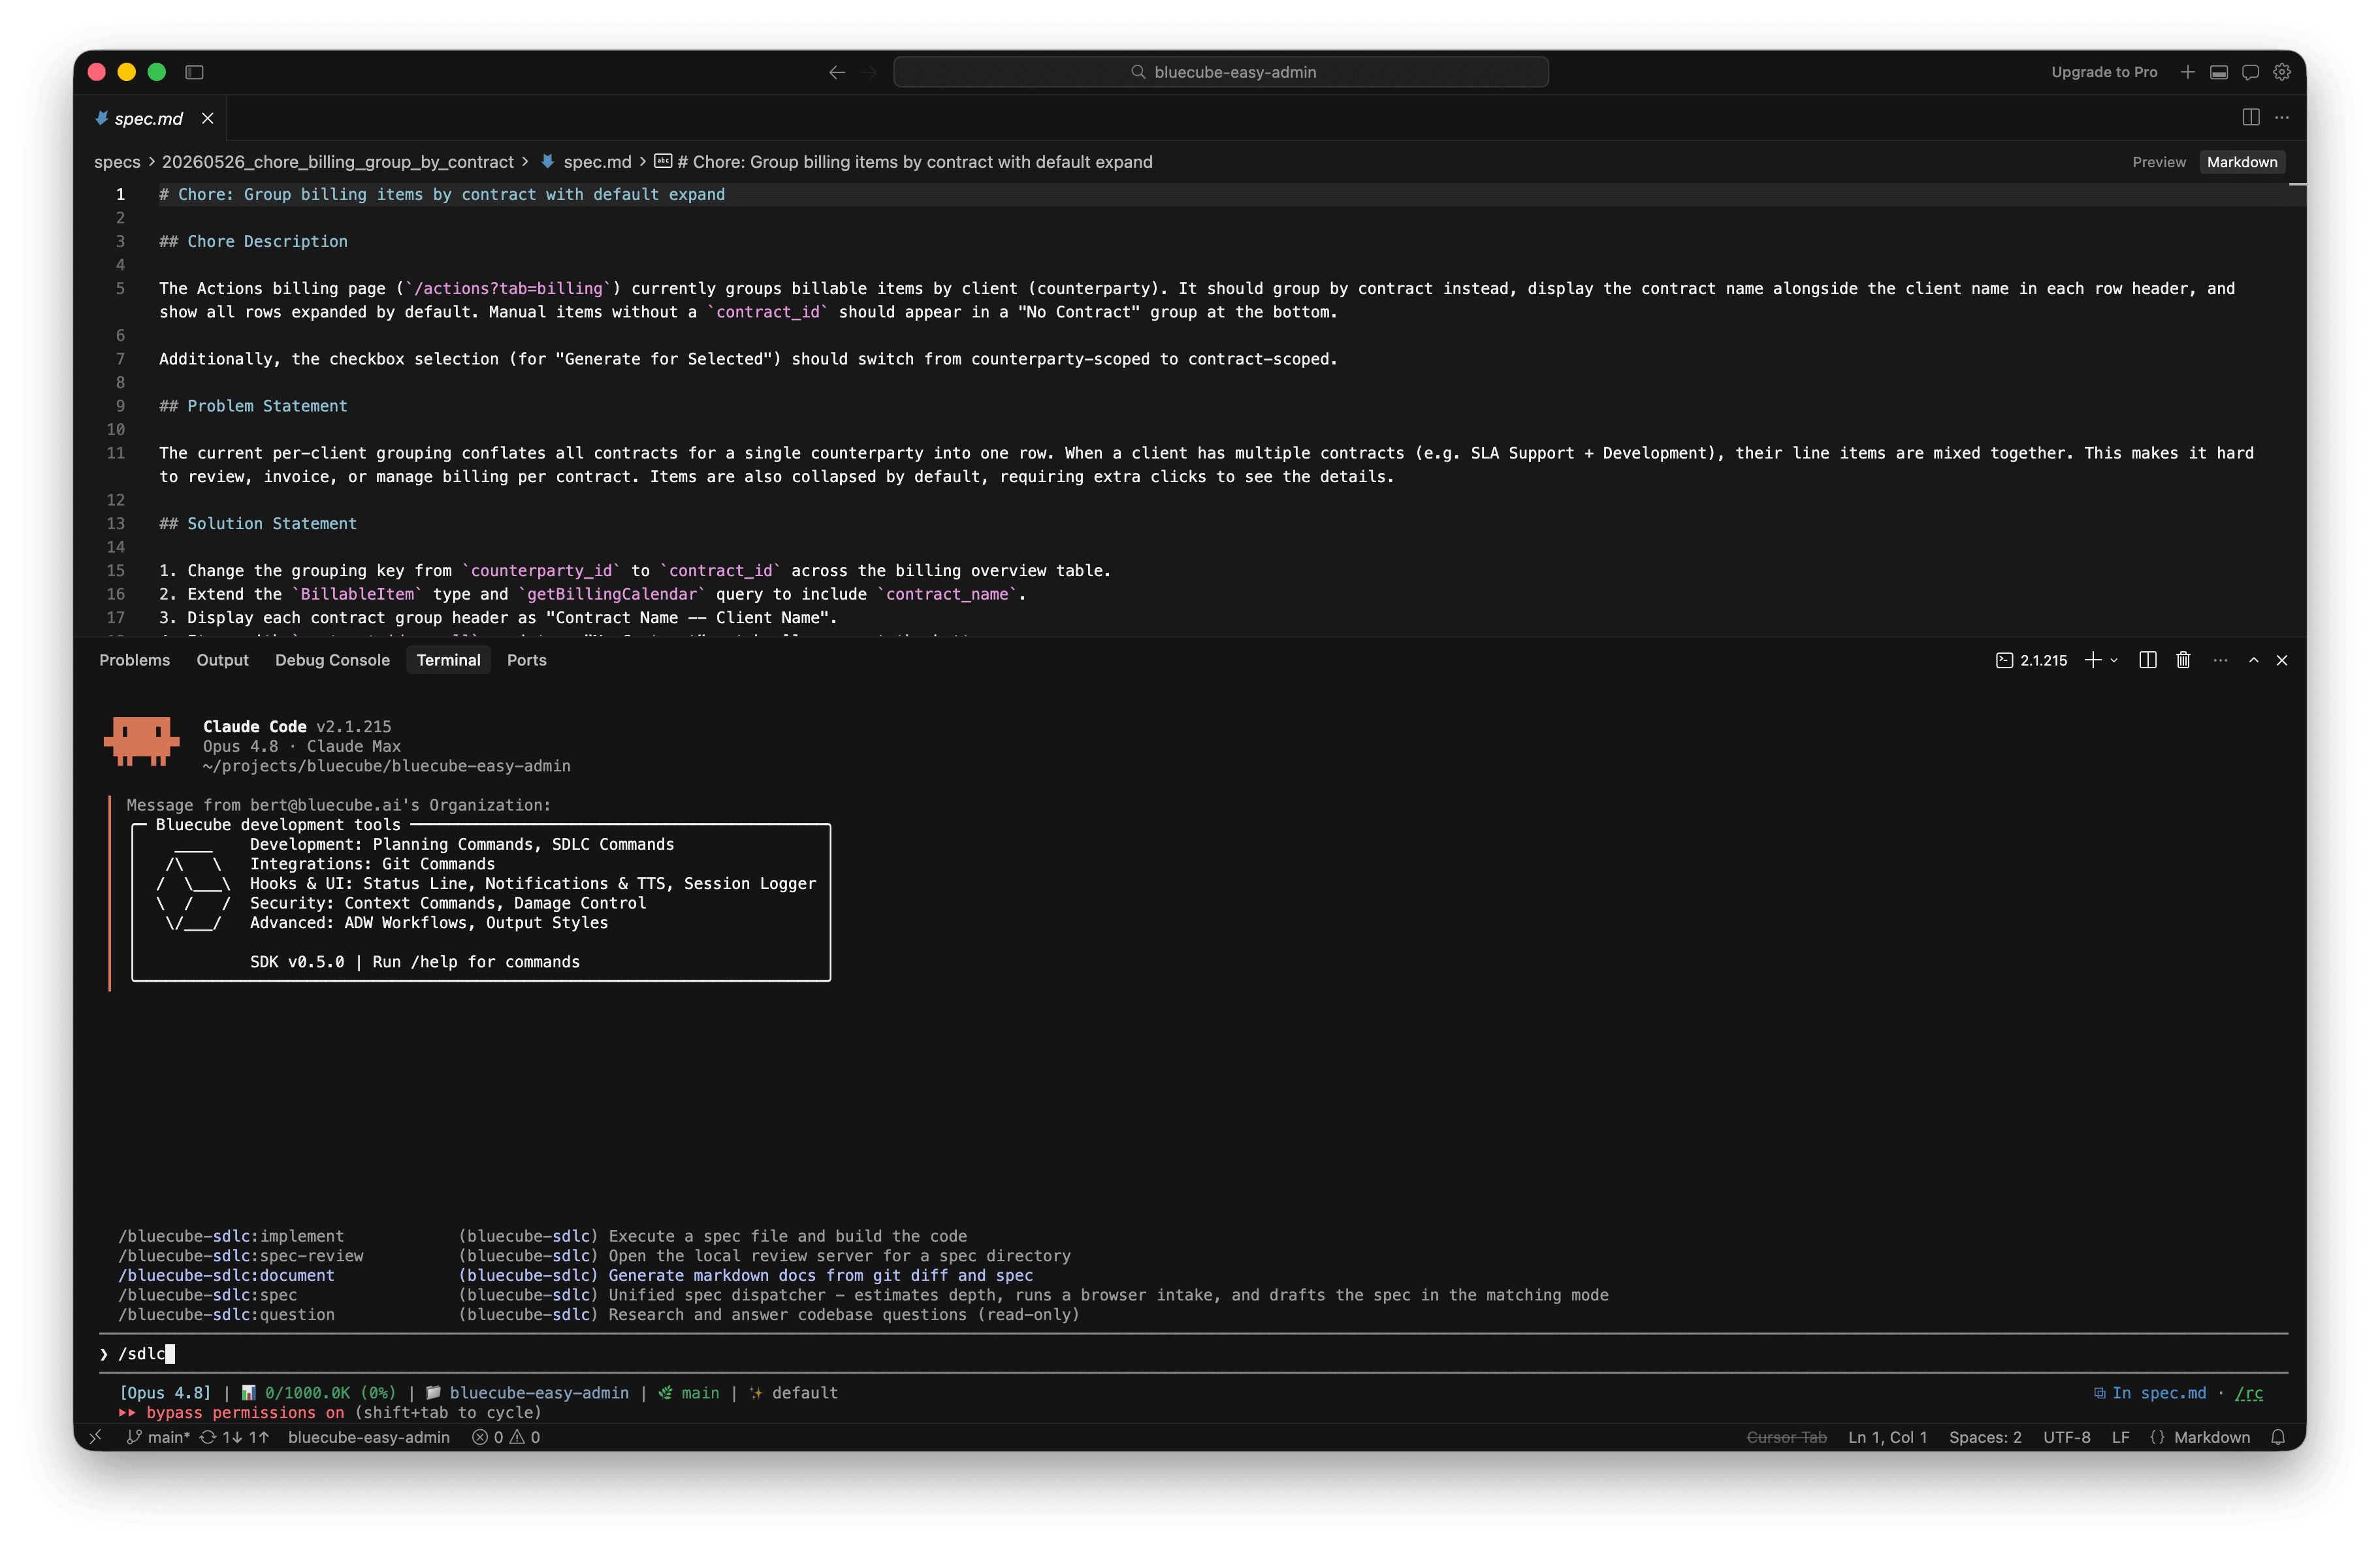
Task: Split the editor to the right
Action: (2251, 118)
